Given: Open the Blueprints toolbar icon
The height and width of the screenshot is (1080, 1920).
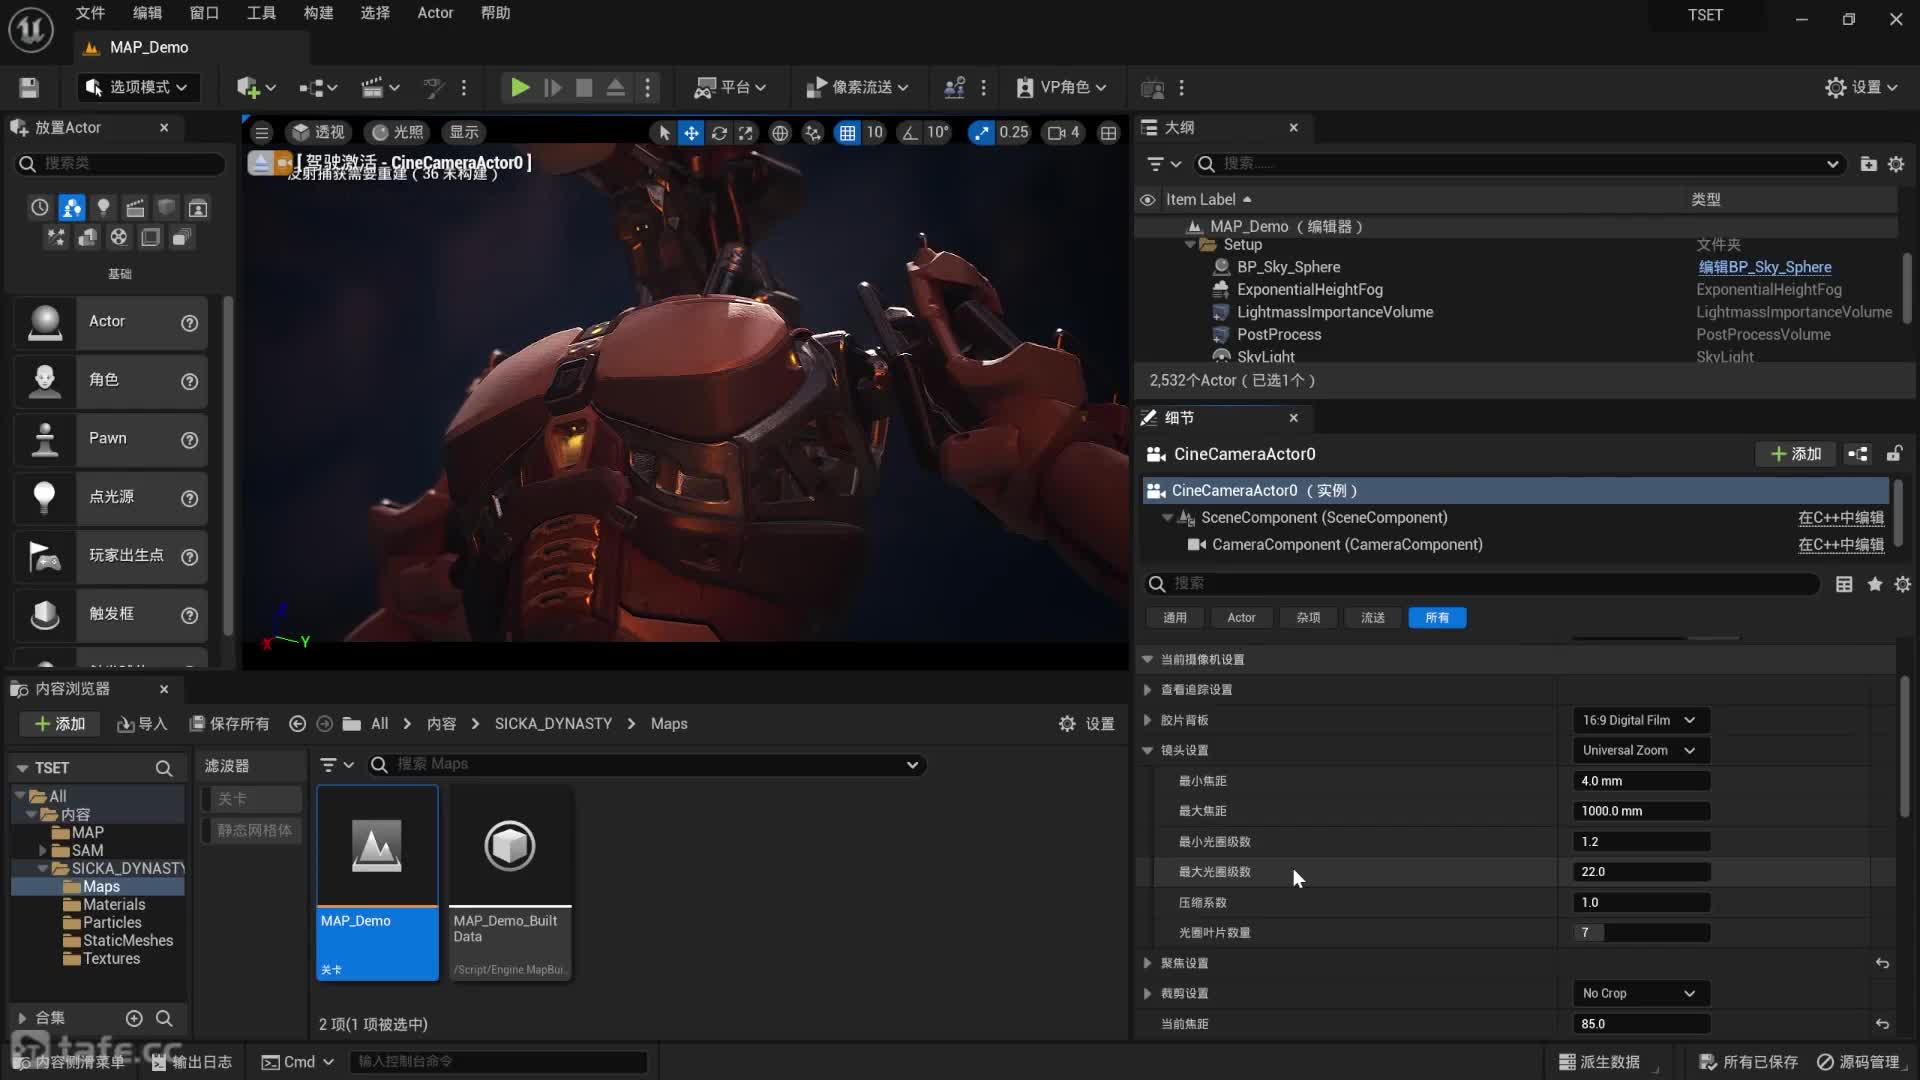Looking at the screenshot, I should point(318,88).
